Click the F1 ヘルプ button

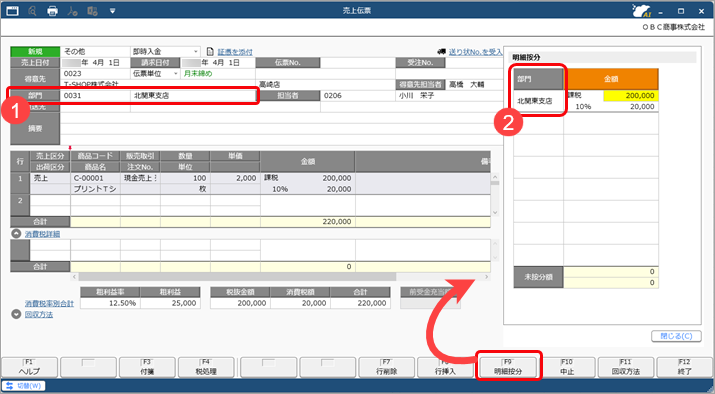pos(30,367)
